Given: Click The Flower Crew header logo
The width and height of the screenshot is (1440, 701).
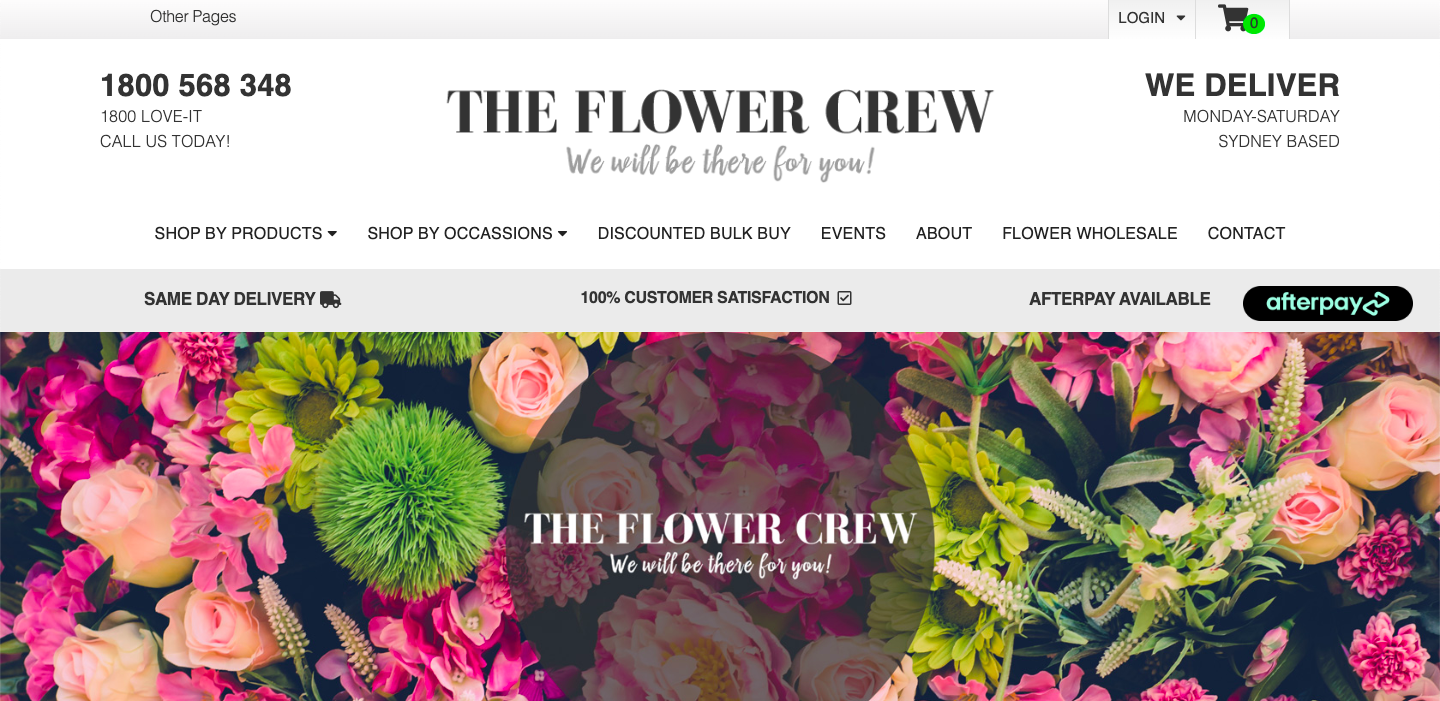Looking at the screenshot, I should tap(720, 132).
